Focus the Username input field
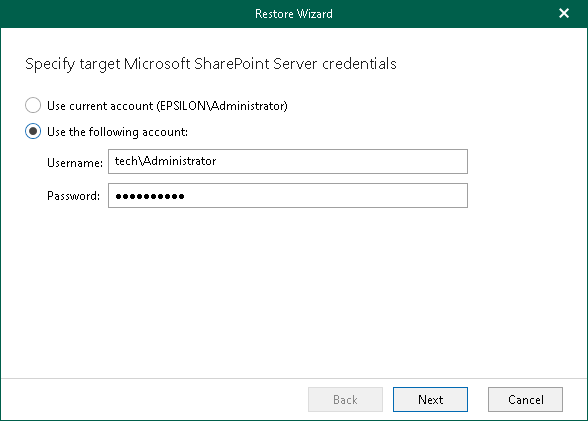588x421 pixels. 288,162
